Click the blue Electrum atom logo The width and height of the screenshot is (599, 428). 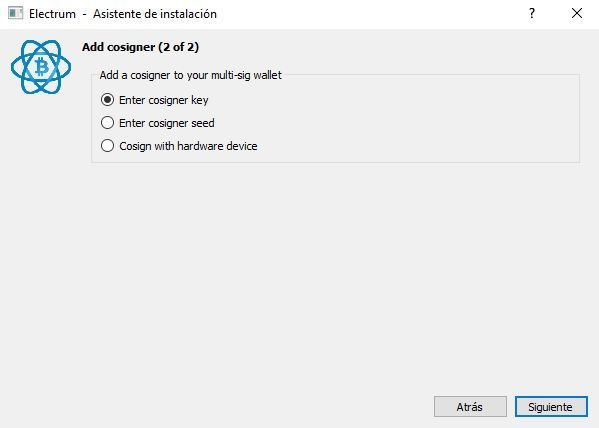point(41,67)
